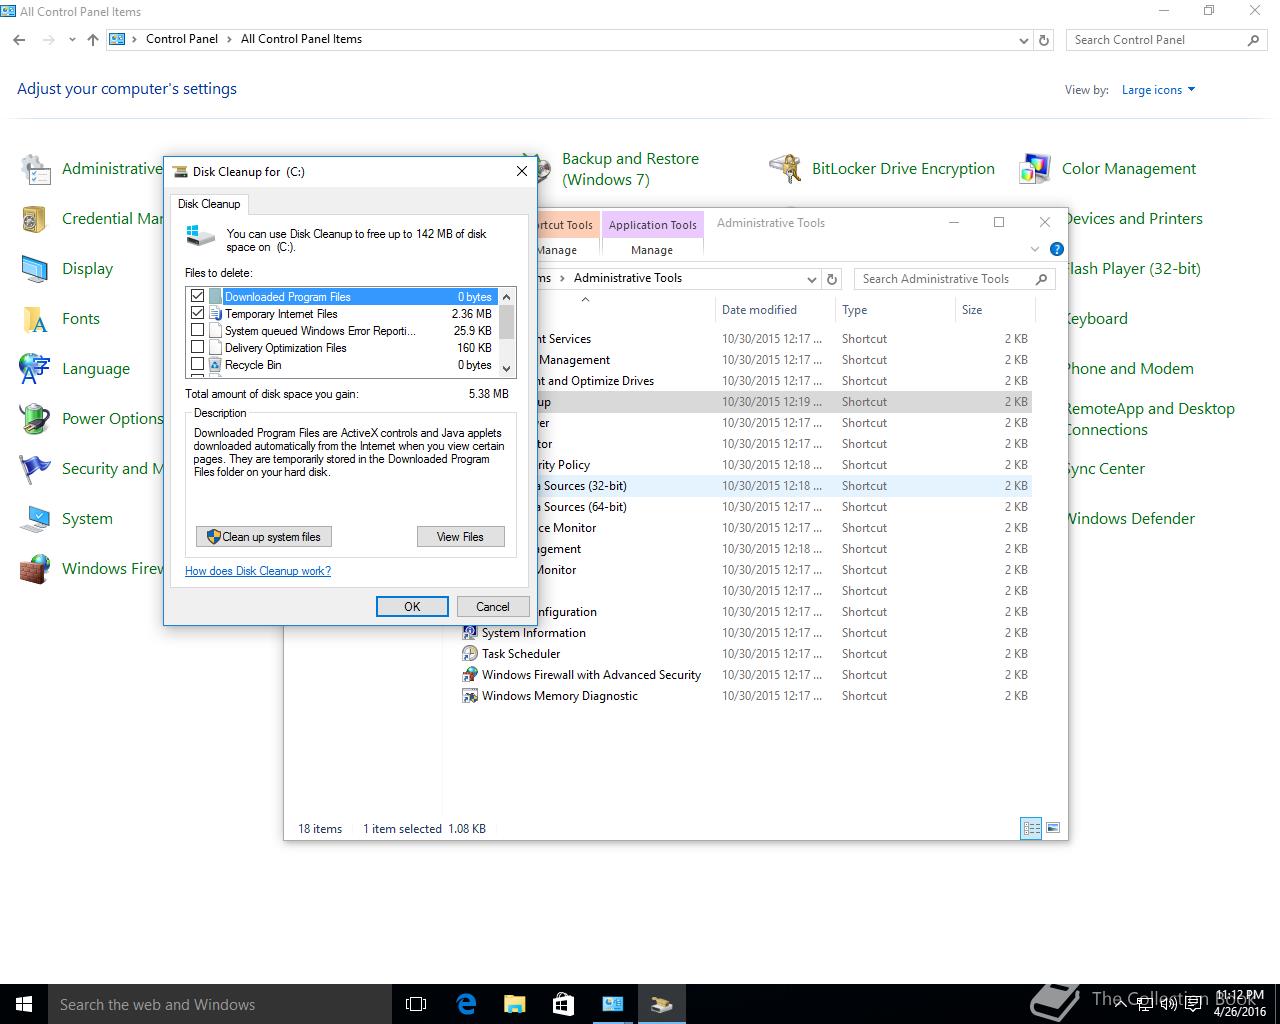Sort by Type column header
This screenshot has width=1280, height=1024.
[895, 310]
